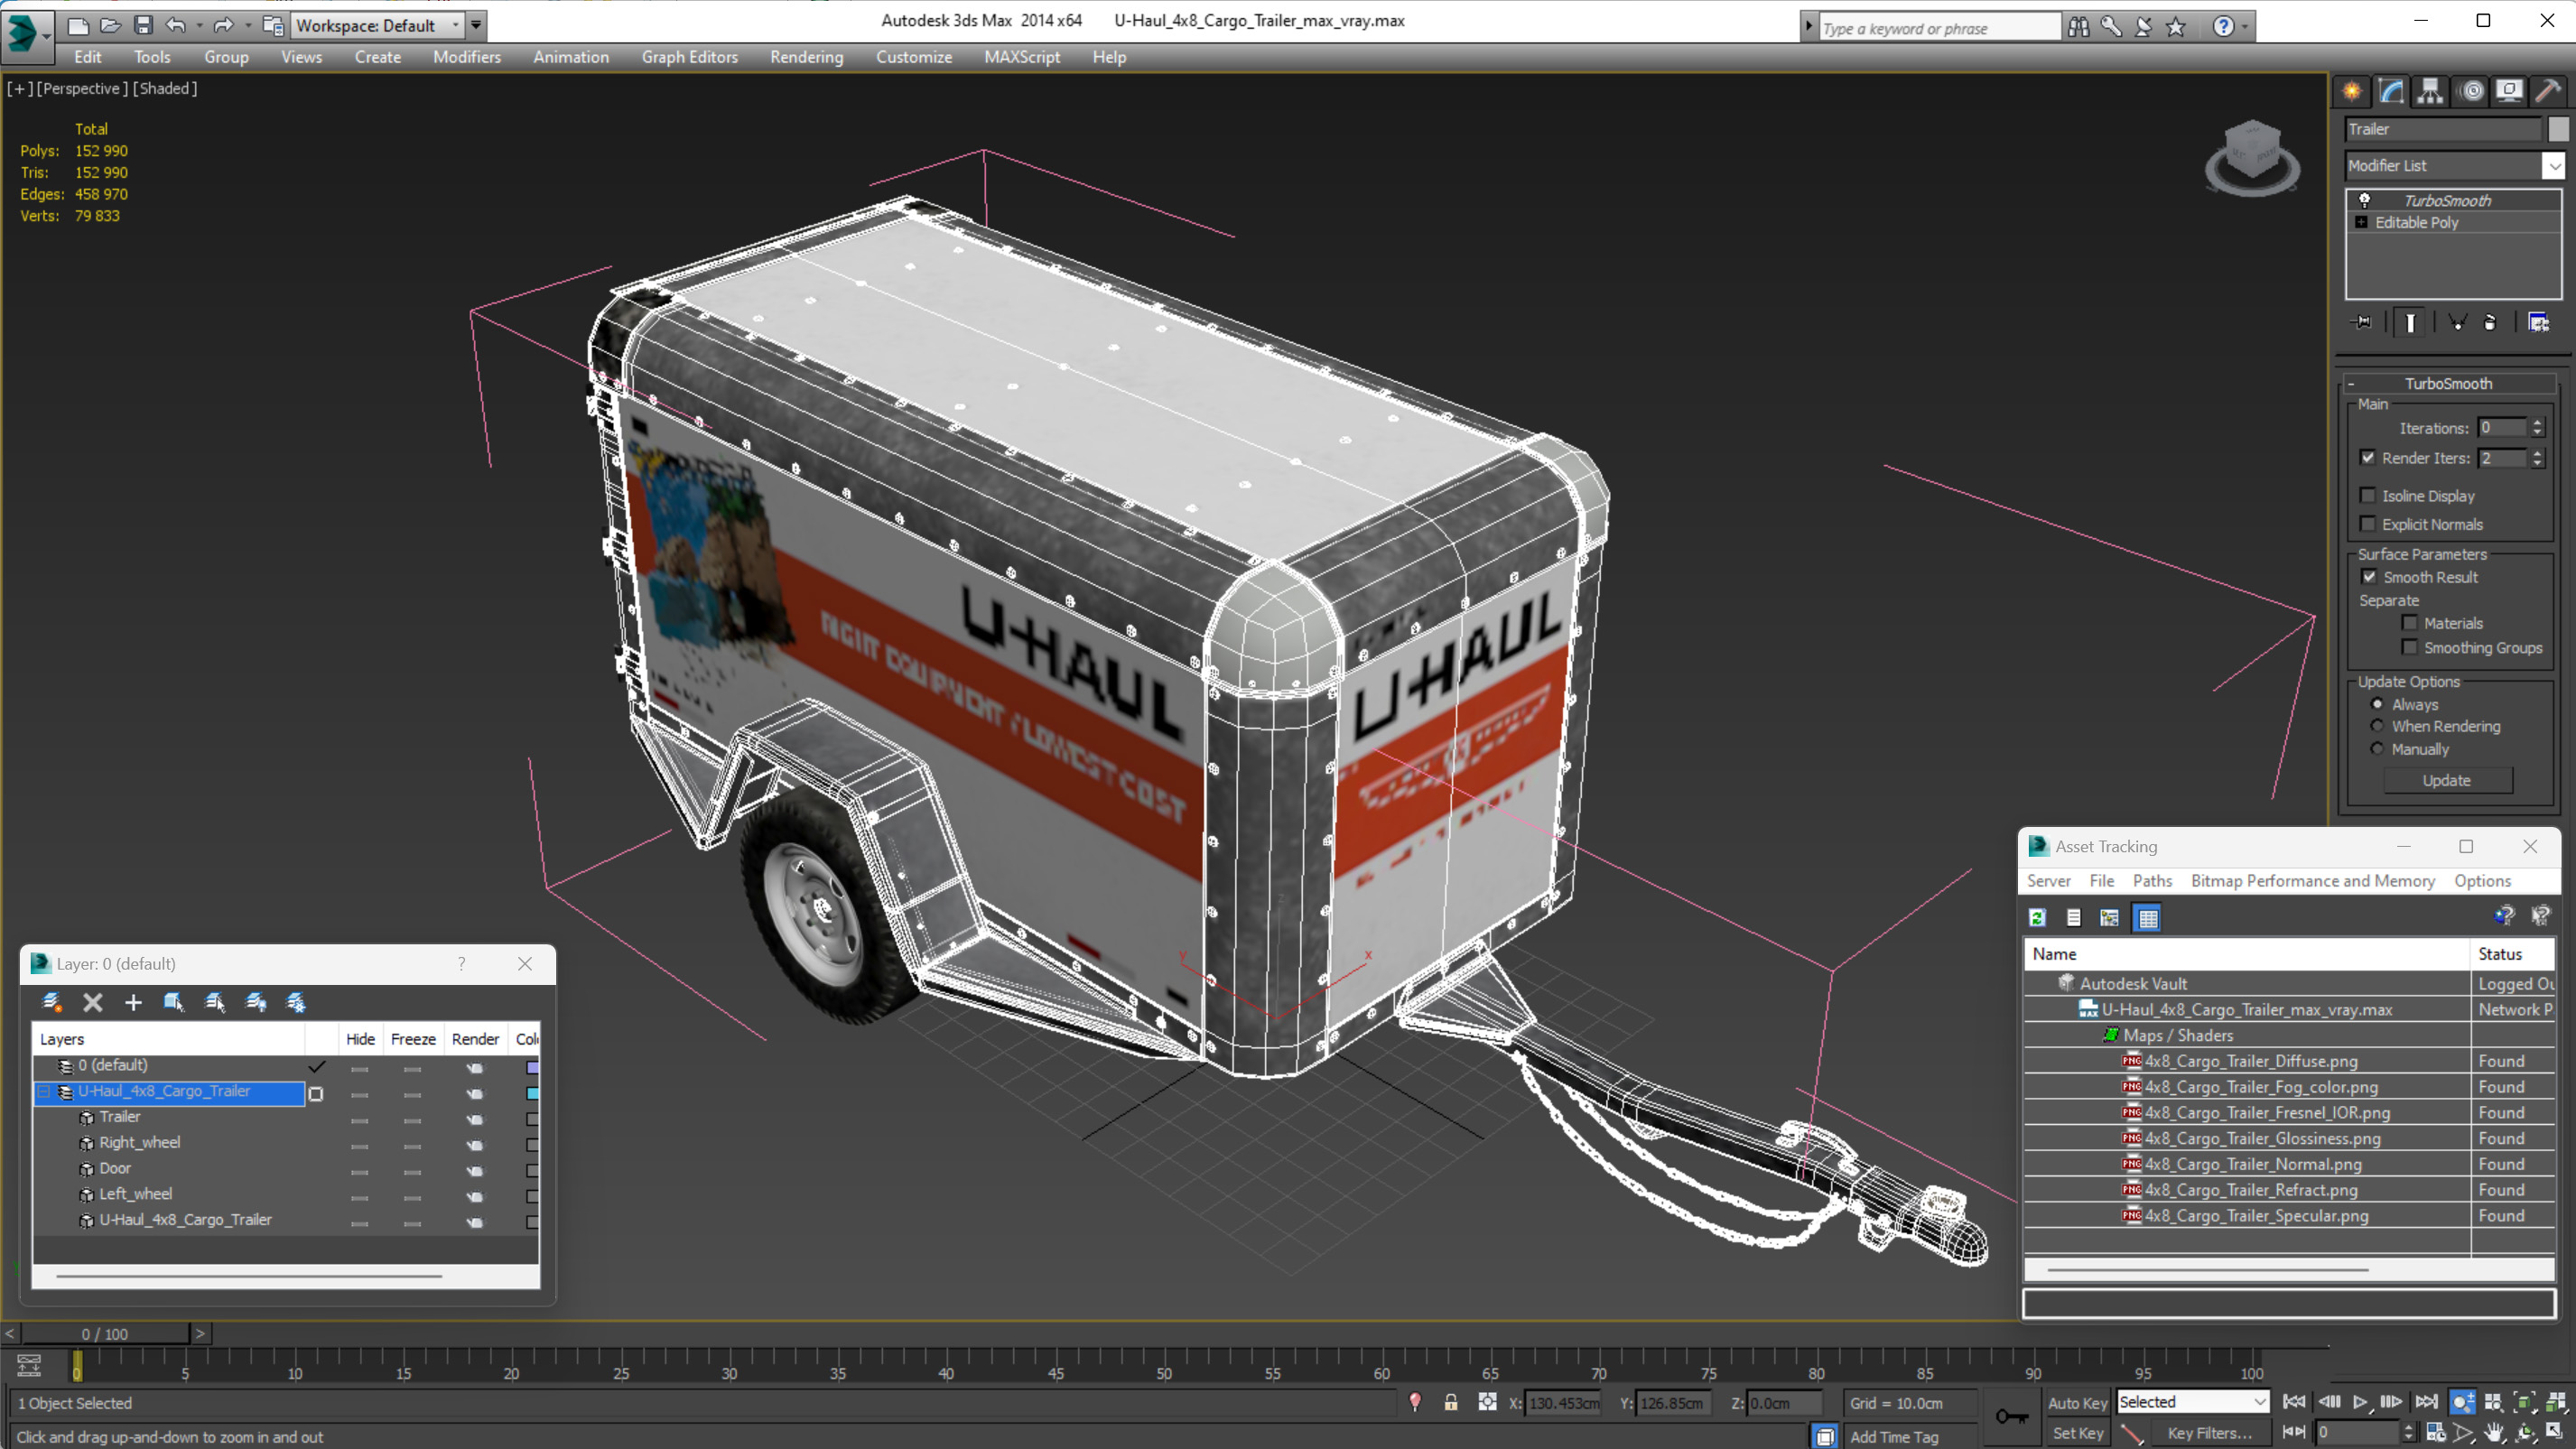The height and width of the screenshot is (1449, 2576).
Task: Toggle Show end result icon
Action: click(2410, 322)
